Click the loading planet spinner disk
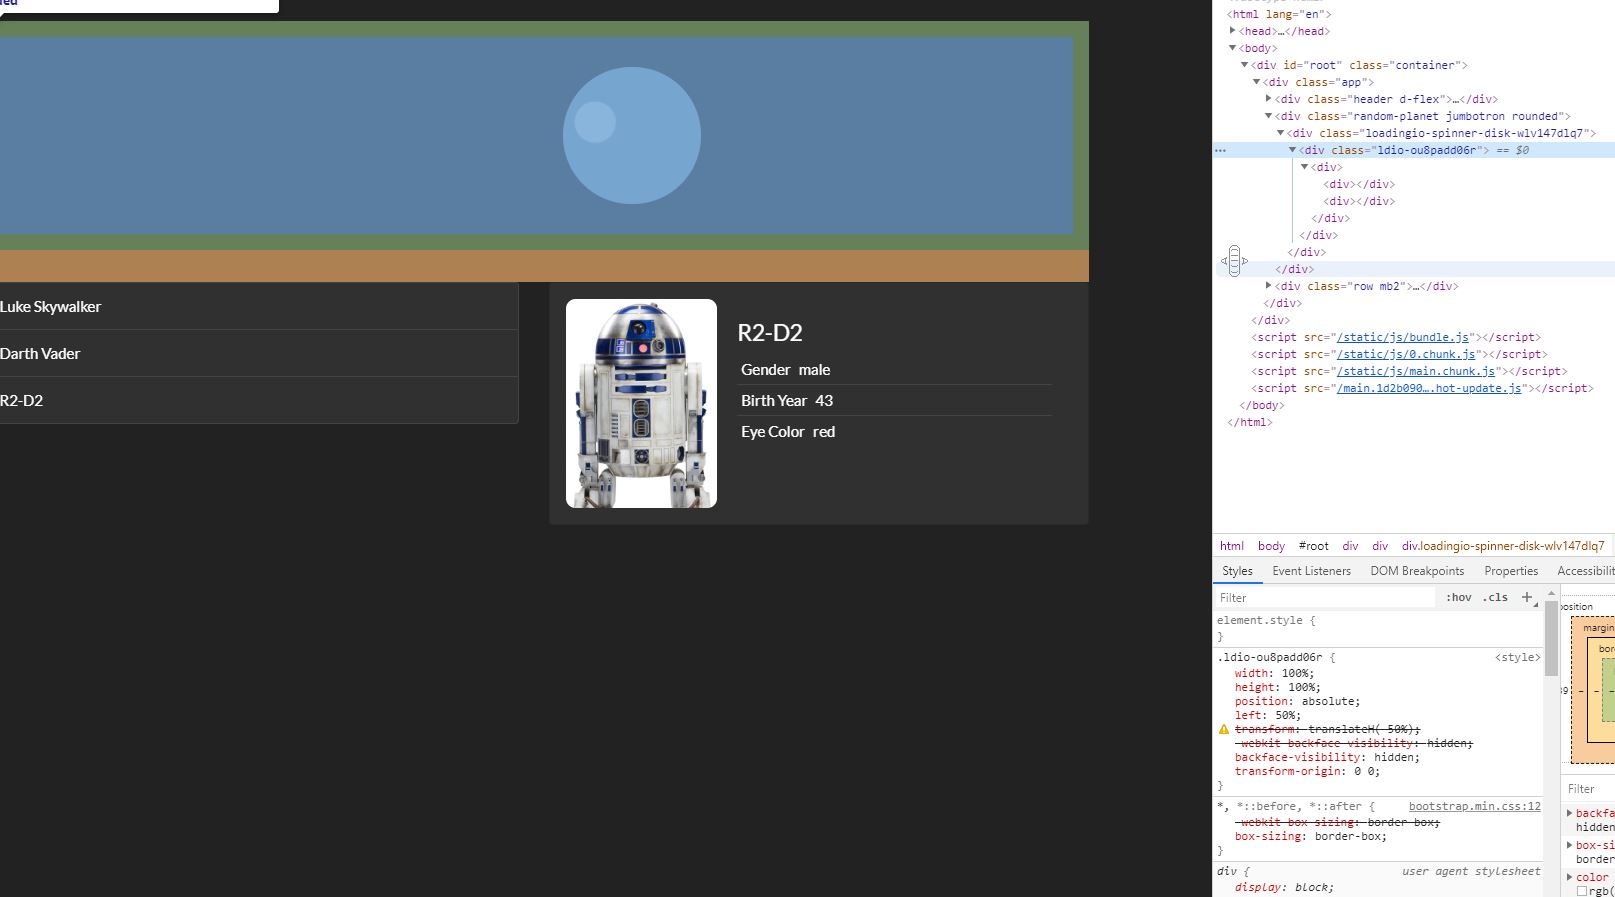Viewport: 1615px width, 897px height. [x=632, y=135]
